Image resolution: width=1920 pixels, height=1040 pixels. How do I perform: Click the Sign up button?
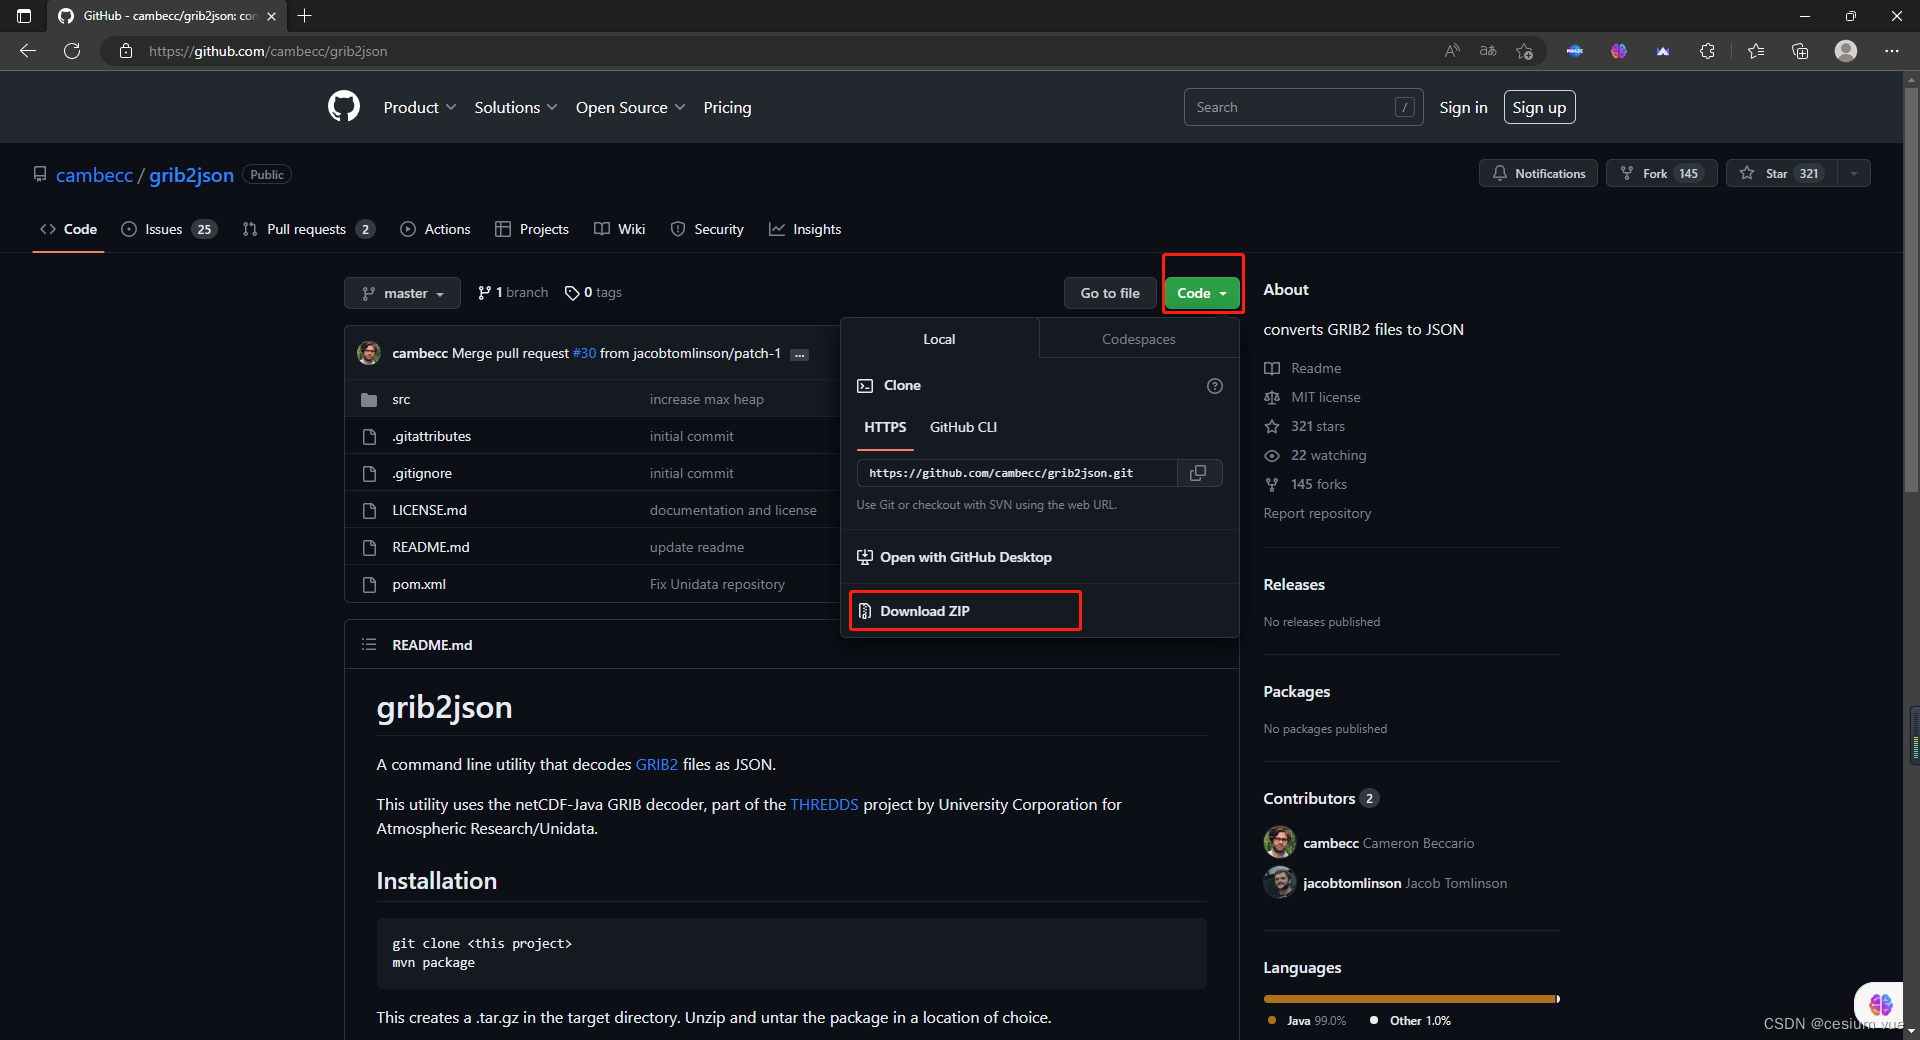click(x=1539, y=107)
